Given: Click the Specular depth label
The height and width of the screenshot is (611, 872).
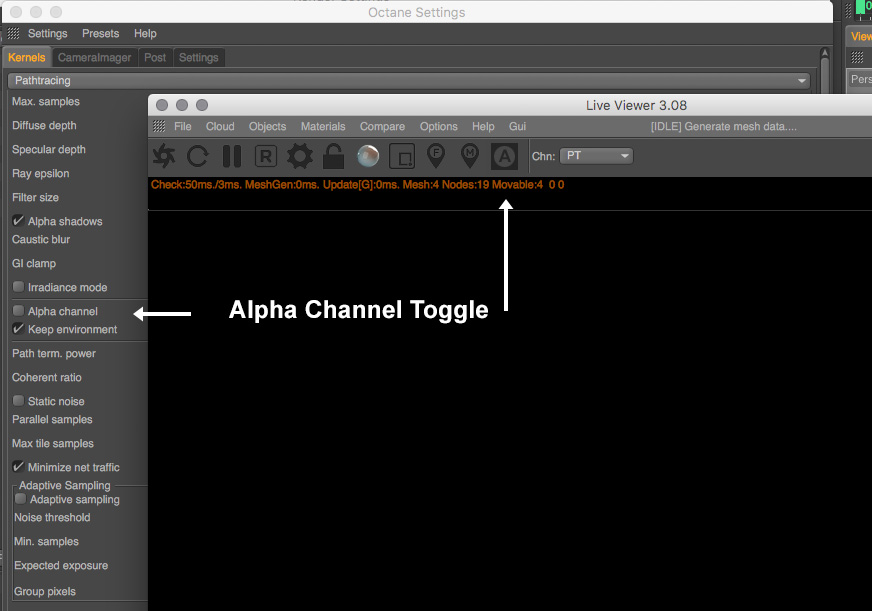Looking at the screenshot, I should click(49, 150).
